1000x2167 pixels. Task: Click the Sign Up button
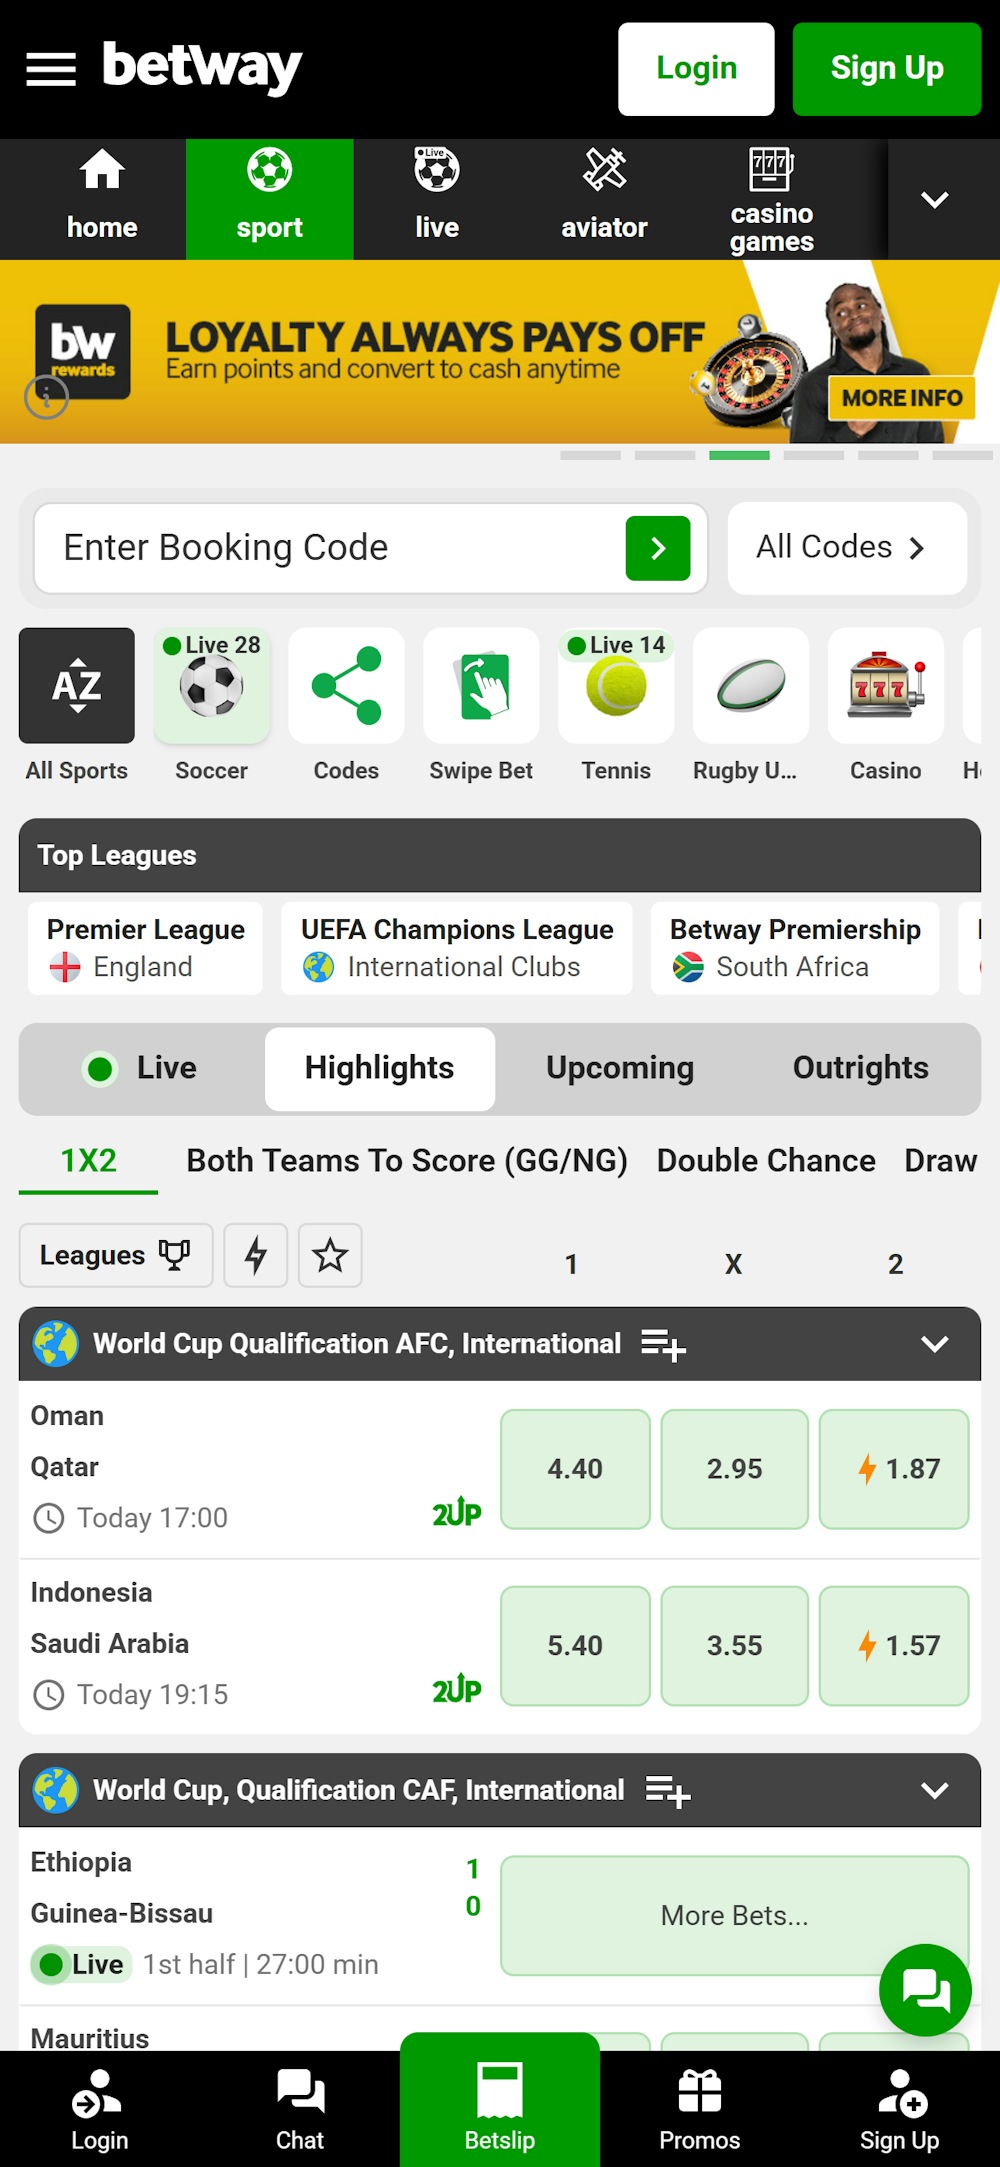click(x=887, y=68)
